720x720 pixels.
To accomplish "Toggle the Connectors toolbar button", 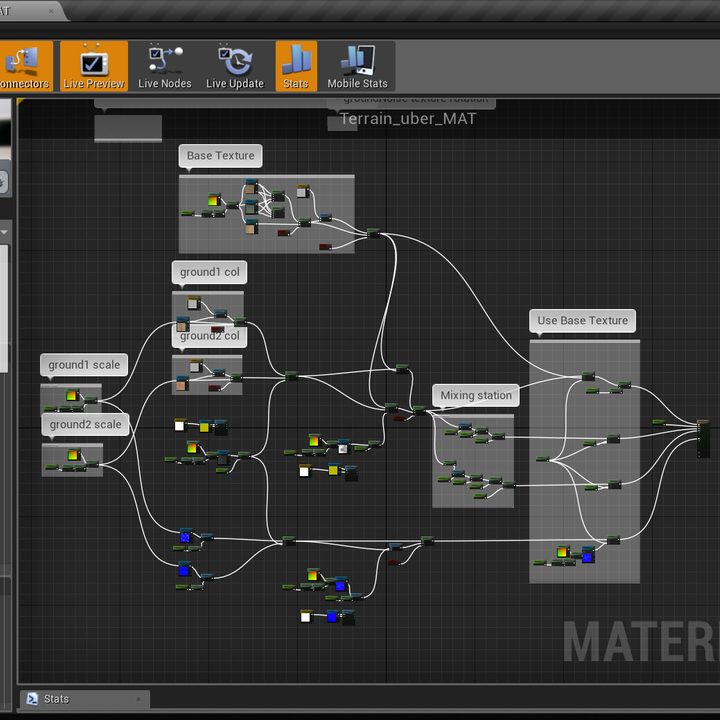I will point(26,66).
